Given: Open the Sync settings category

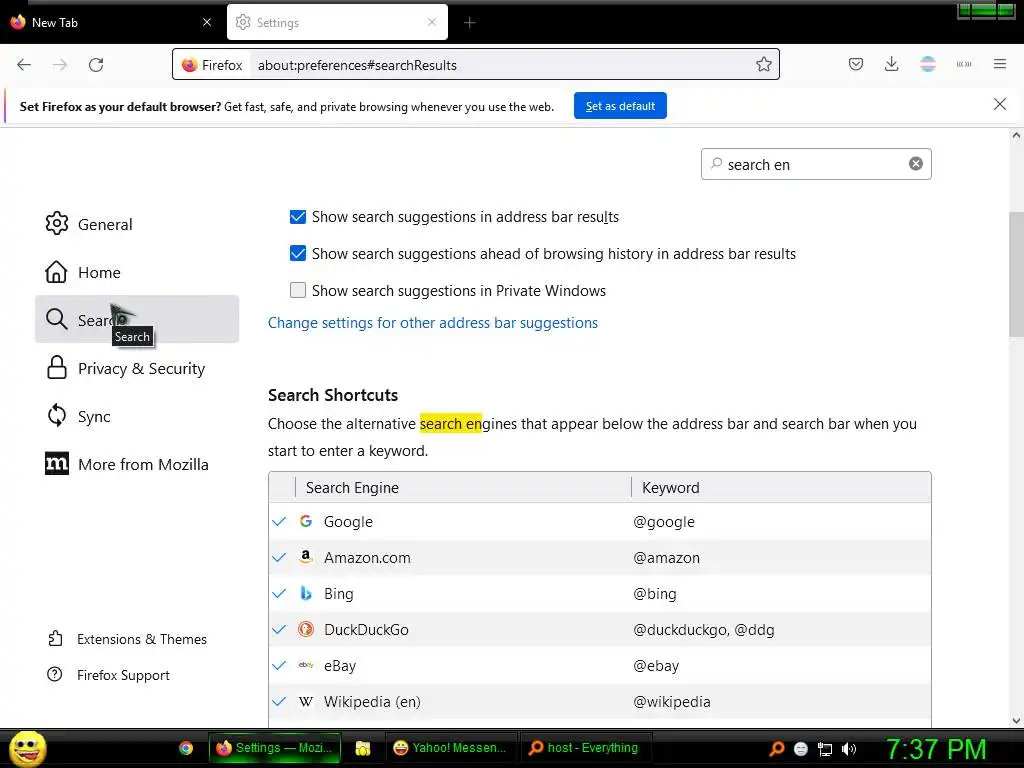Looking at the screenshot, I should tap(137, 416).
